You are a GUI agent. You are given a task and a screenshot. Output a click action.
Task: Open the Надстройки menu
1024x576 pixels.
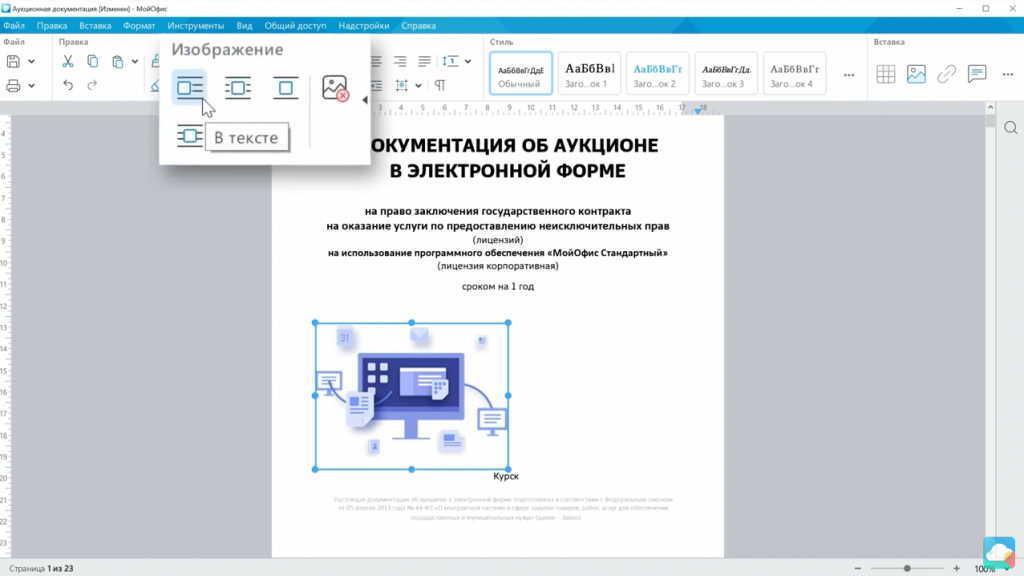[364, 25]
